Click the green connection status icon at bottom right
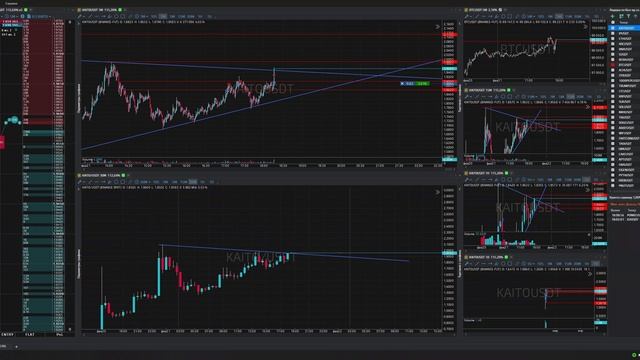 click(634, 355)
